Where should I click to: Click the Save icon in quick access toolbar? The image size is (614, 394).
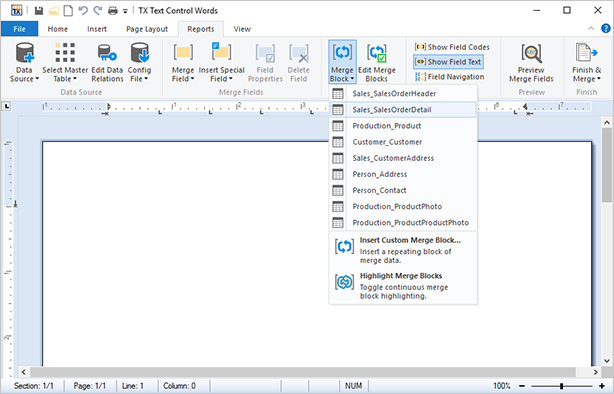(x=38, y=11)
